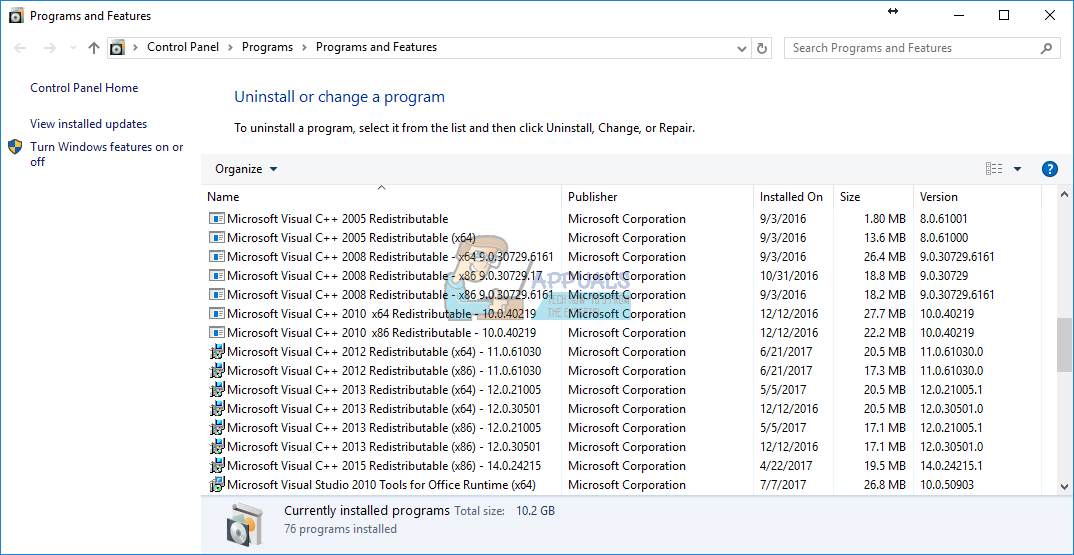1074x555 pixels.
Task: Open help via the blue question icon
Action: click(1049, 169)
